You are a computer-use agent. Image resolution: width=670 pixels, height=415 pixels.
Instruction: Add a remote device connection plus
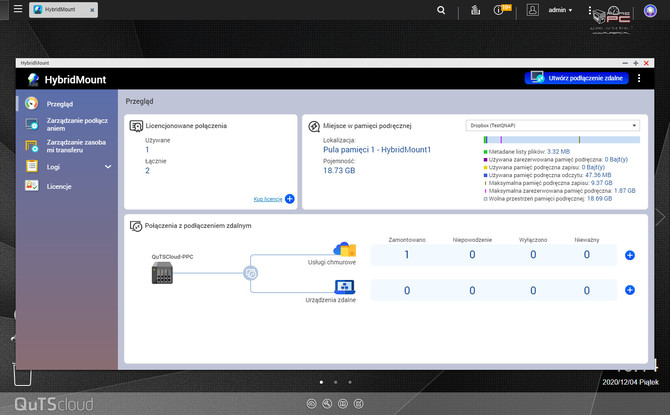click(629, 290)
